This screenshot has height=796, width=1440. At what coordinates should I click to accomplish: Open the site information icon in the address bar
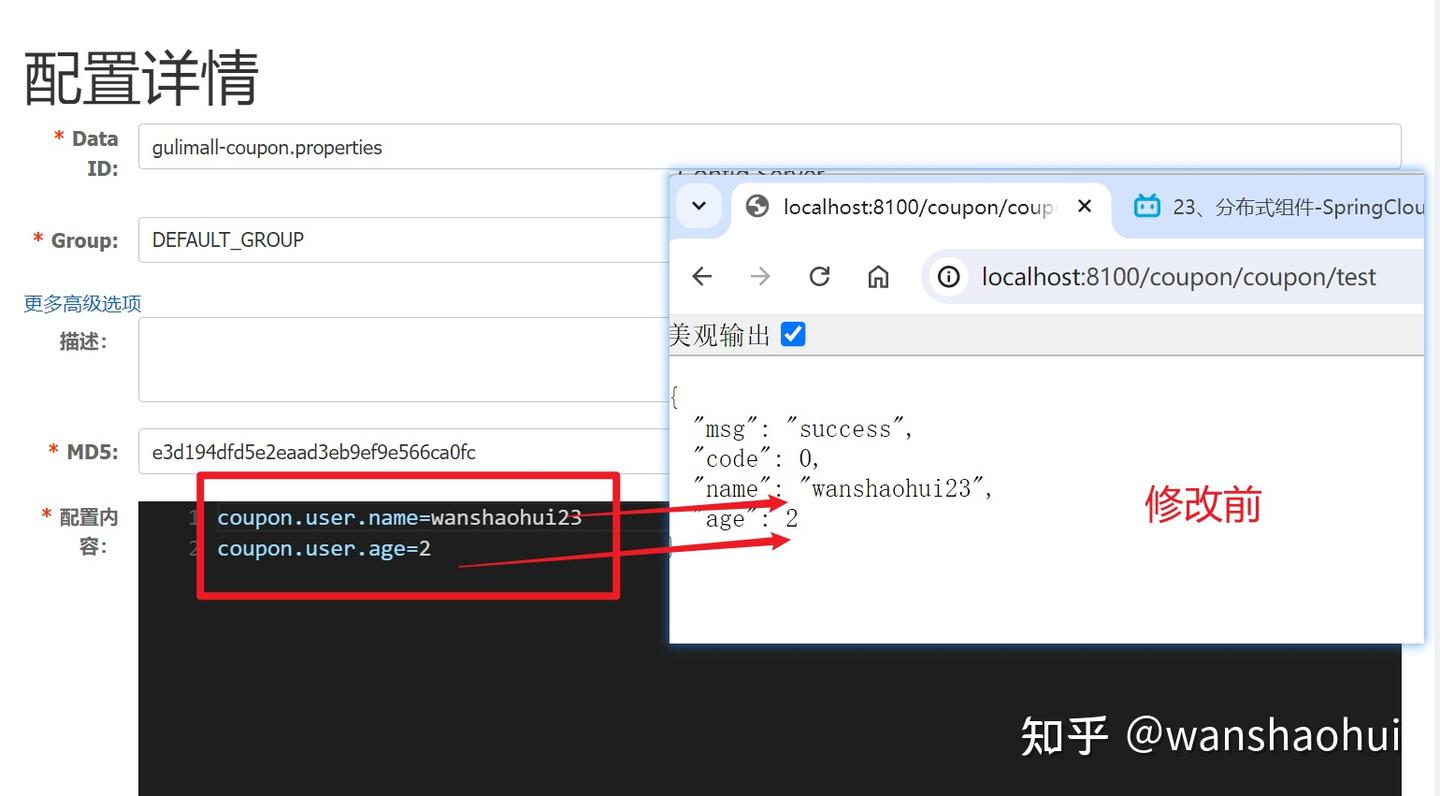947,277
